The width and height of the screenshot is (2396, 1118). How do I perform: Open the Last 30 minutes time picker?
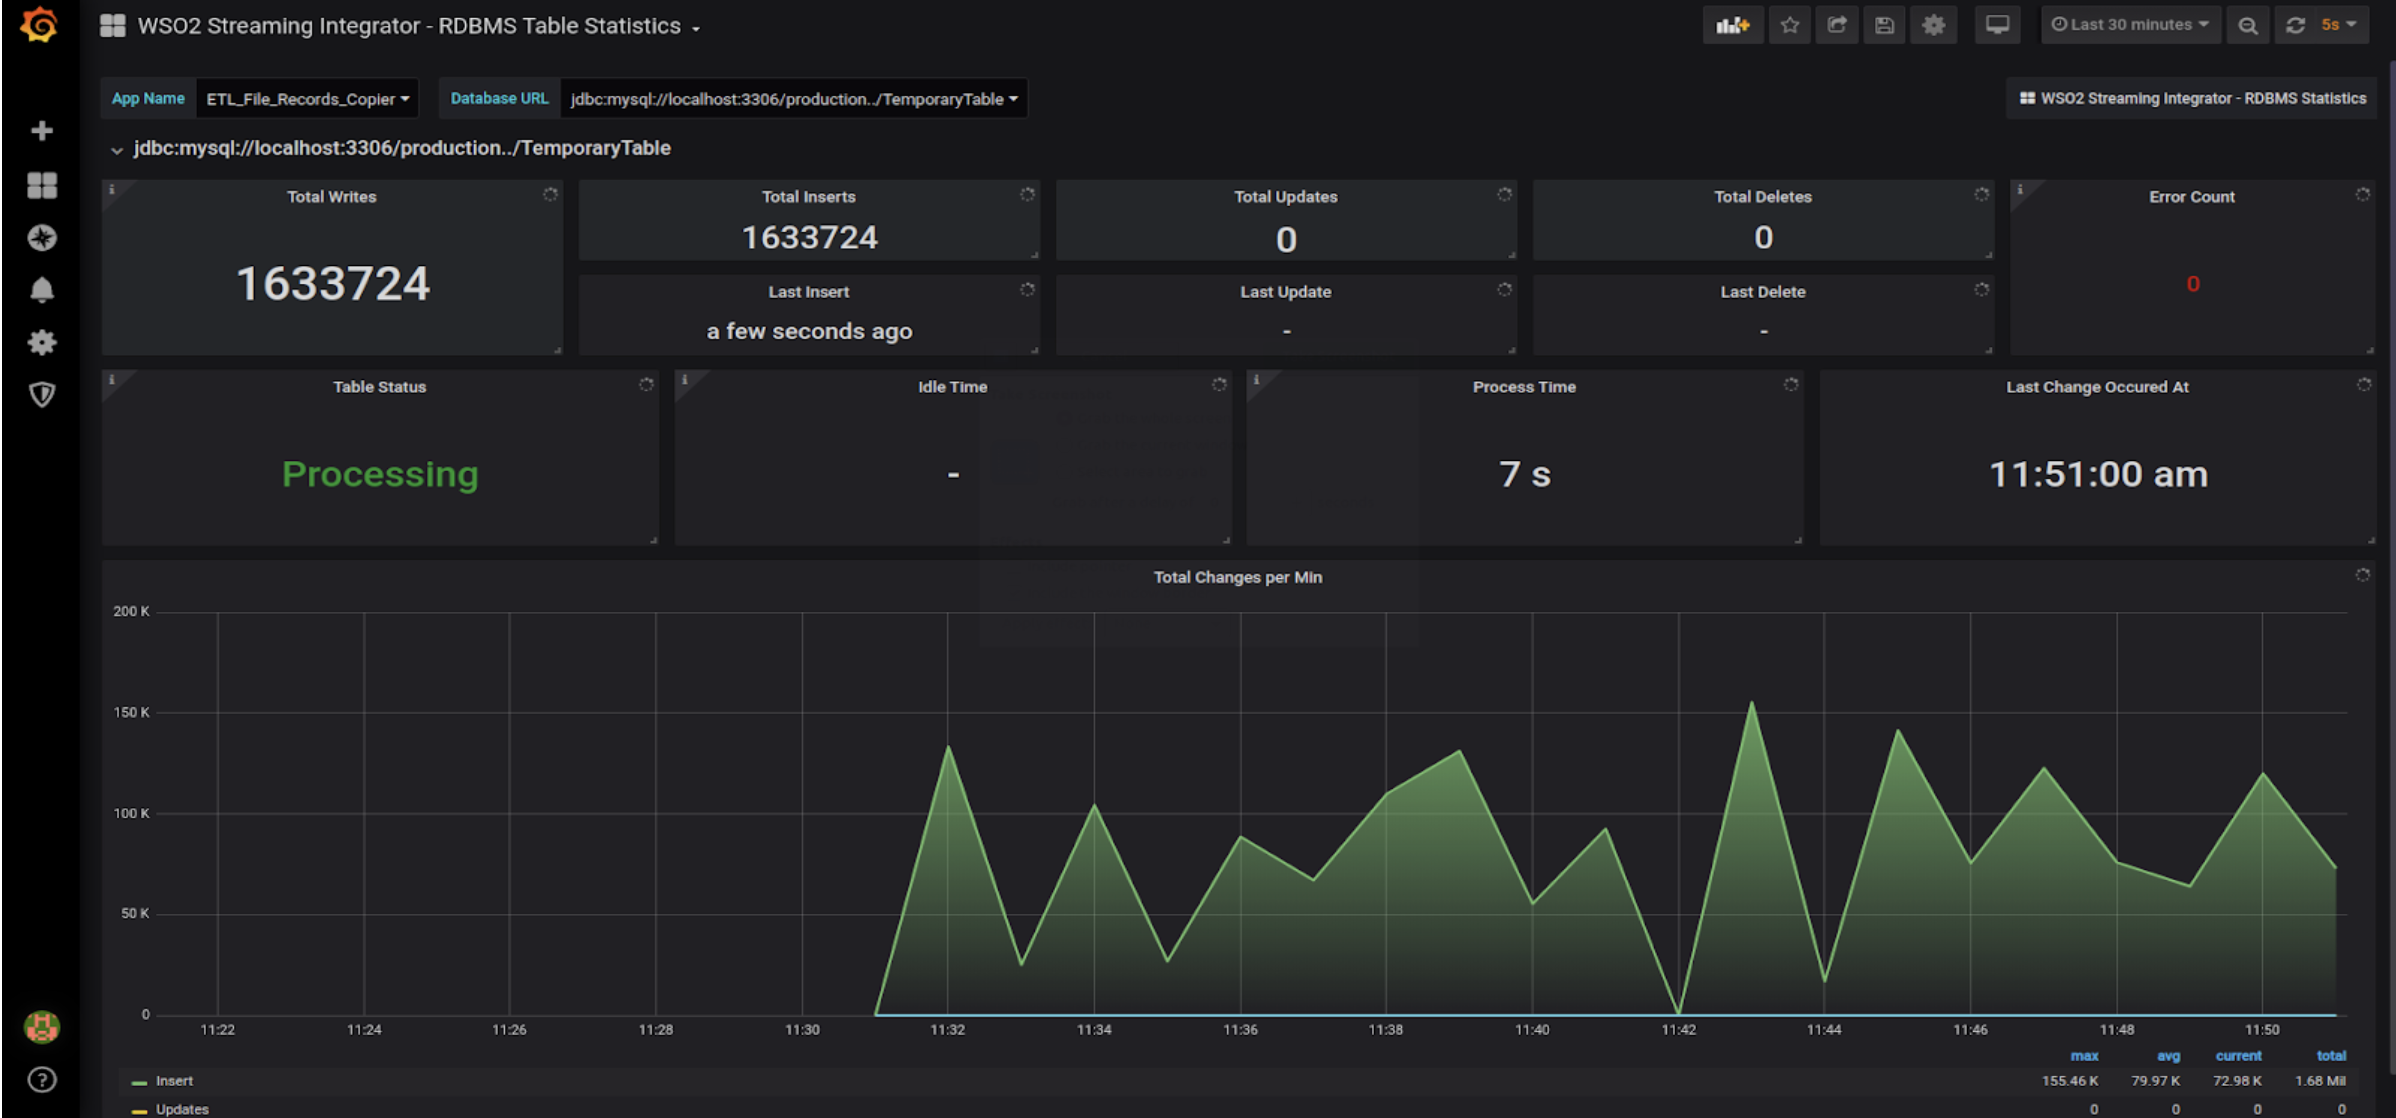coord(2130,25)
